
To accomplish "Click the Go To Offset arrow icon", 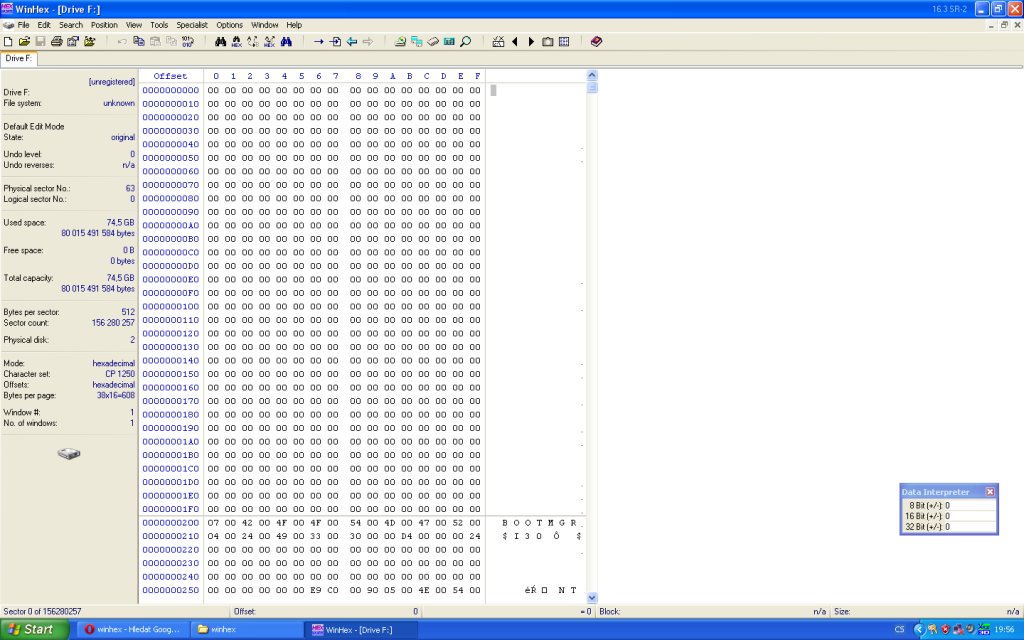I will [318, 41].
